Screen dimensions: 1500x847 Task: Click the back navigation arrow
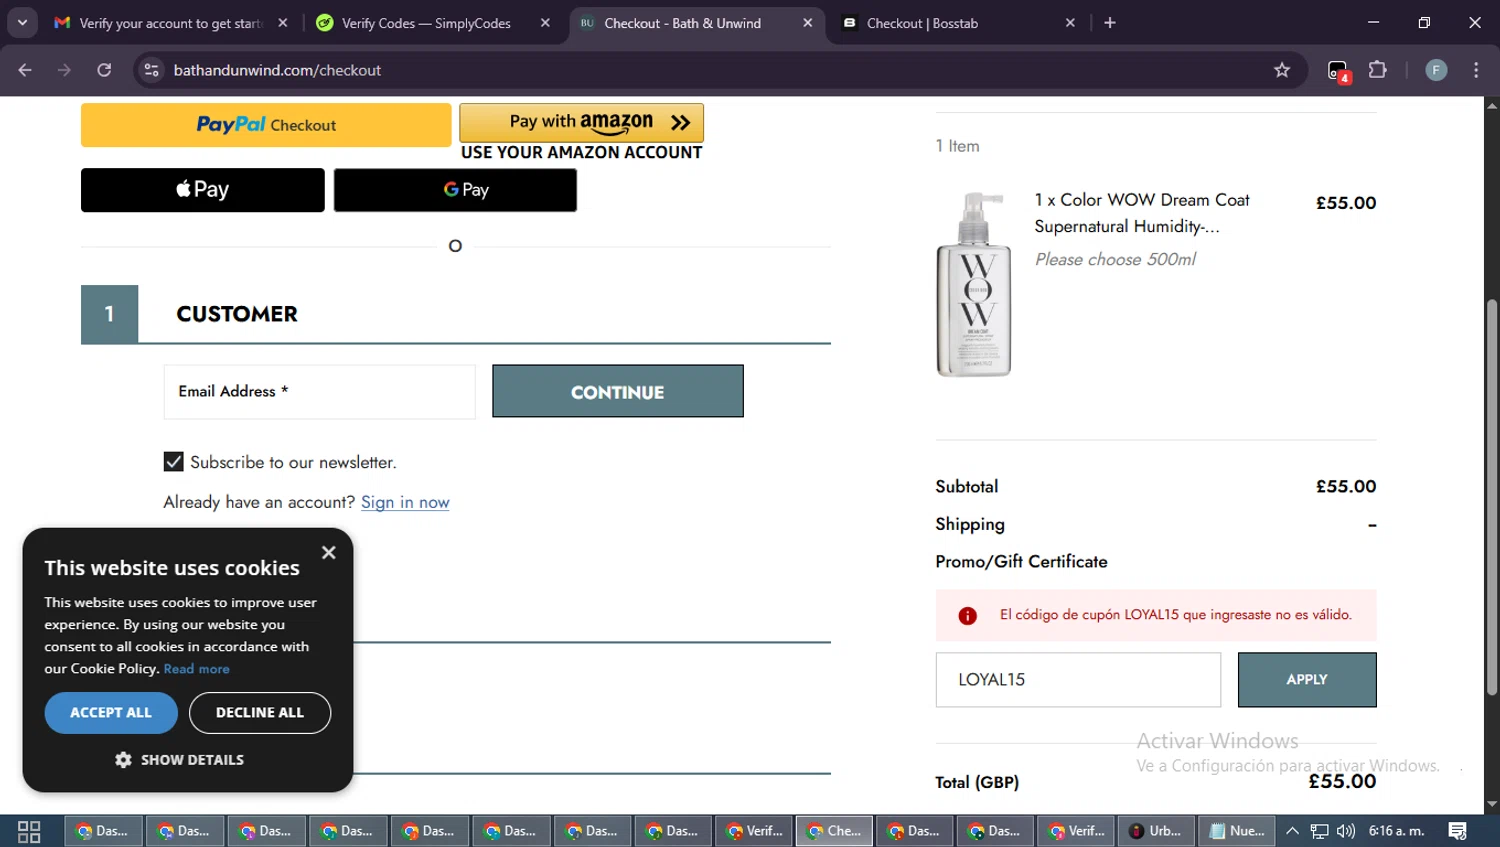tap(25, 70)
